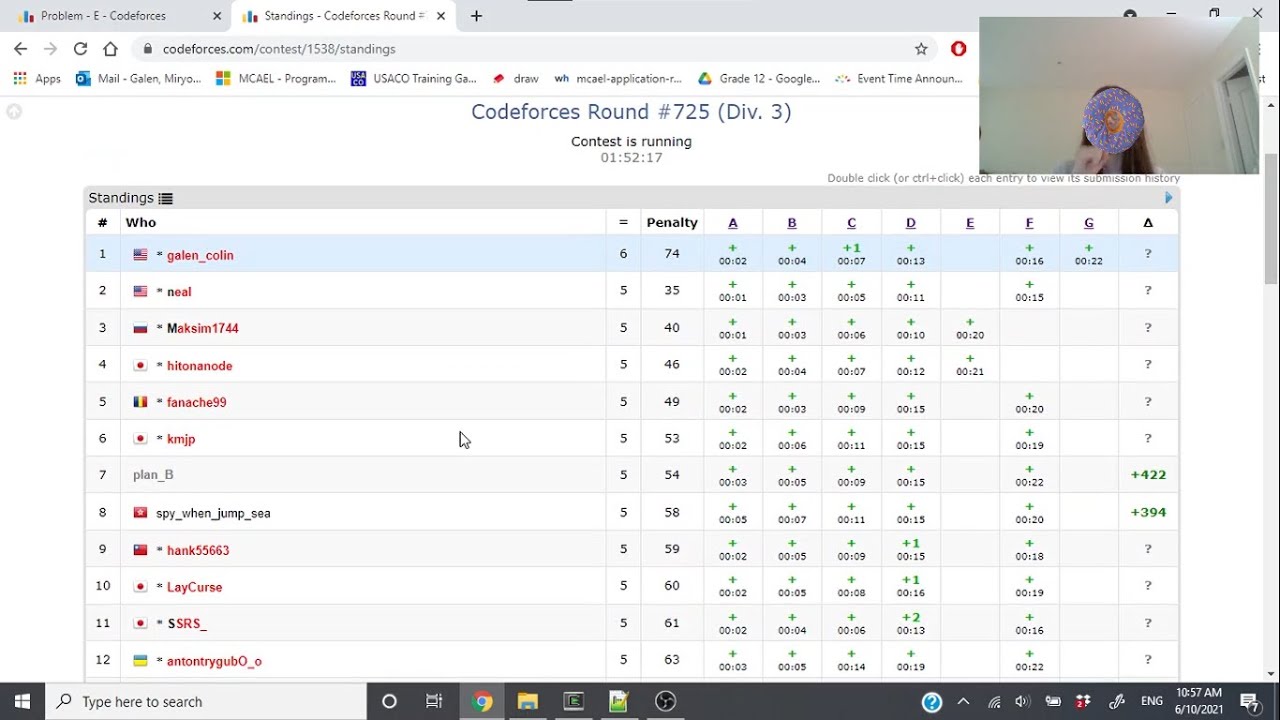Open fanache99 profile link
Viewport: 1280px width, 720px height.
point(197,402)
